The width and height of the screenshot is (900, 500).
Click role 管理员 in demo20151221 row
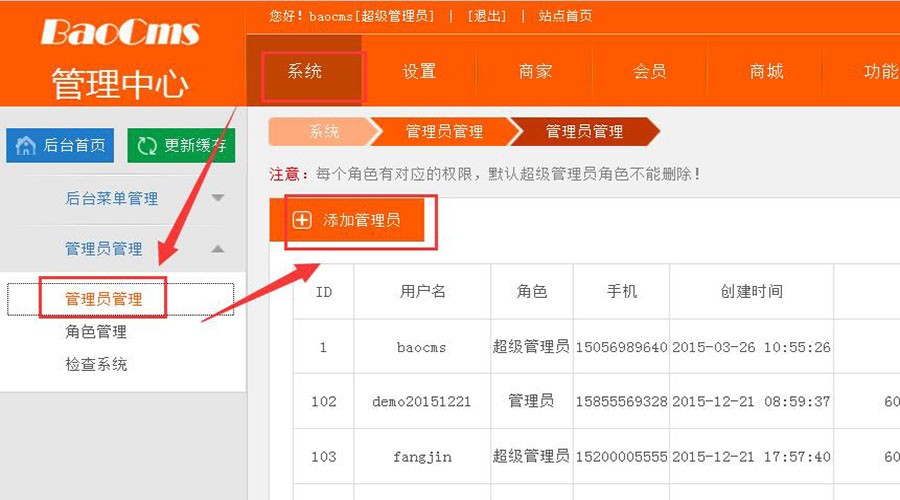[531, 401]
